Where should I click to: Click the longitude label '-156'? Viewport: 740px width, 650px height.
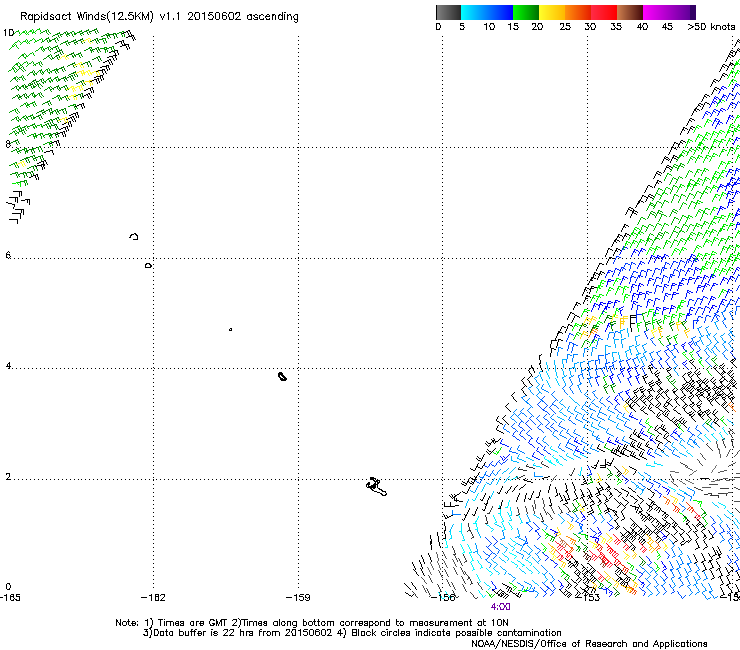(444, 598)
